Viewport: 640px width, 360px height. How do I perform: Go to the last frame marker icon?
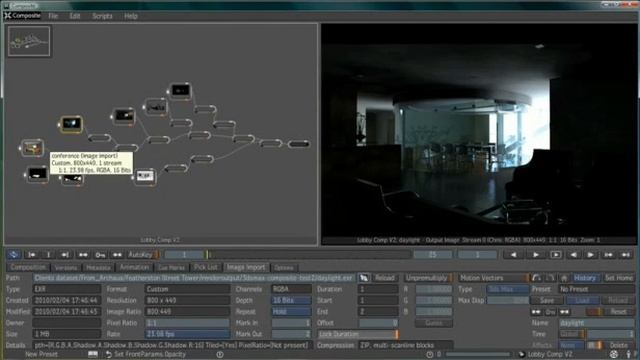65,255
